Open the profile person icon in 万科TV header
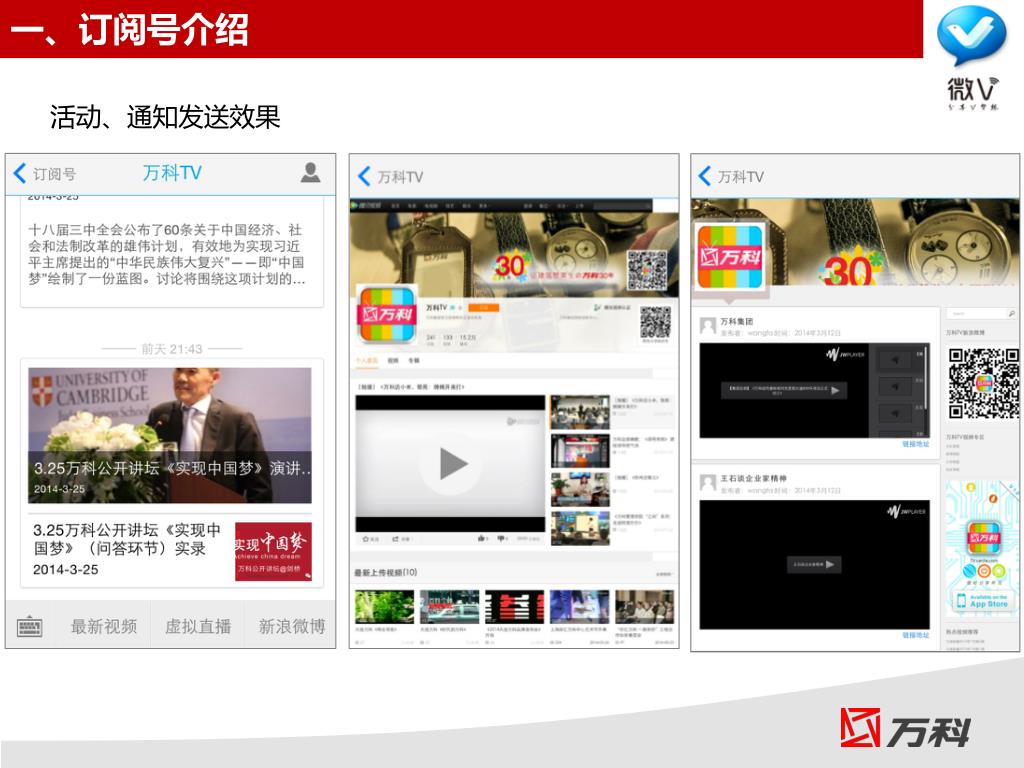This screenshot has height=768, width=1024. point(310,172)
